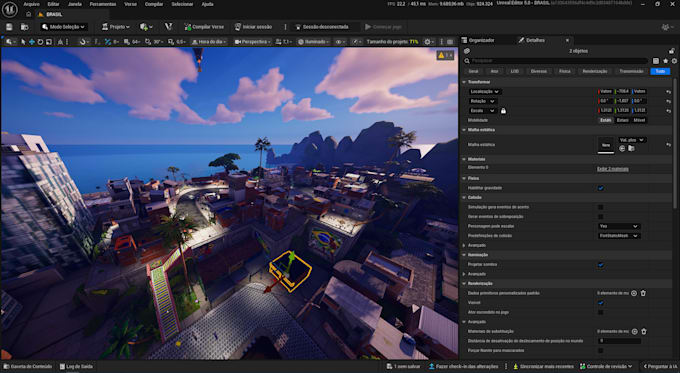Set Mobilidade to Móvel

639,120
